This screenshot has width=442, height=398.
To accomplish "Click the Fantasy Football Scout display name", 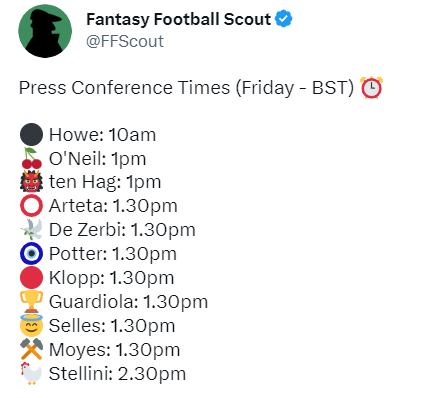I will [178, 19].
